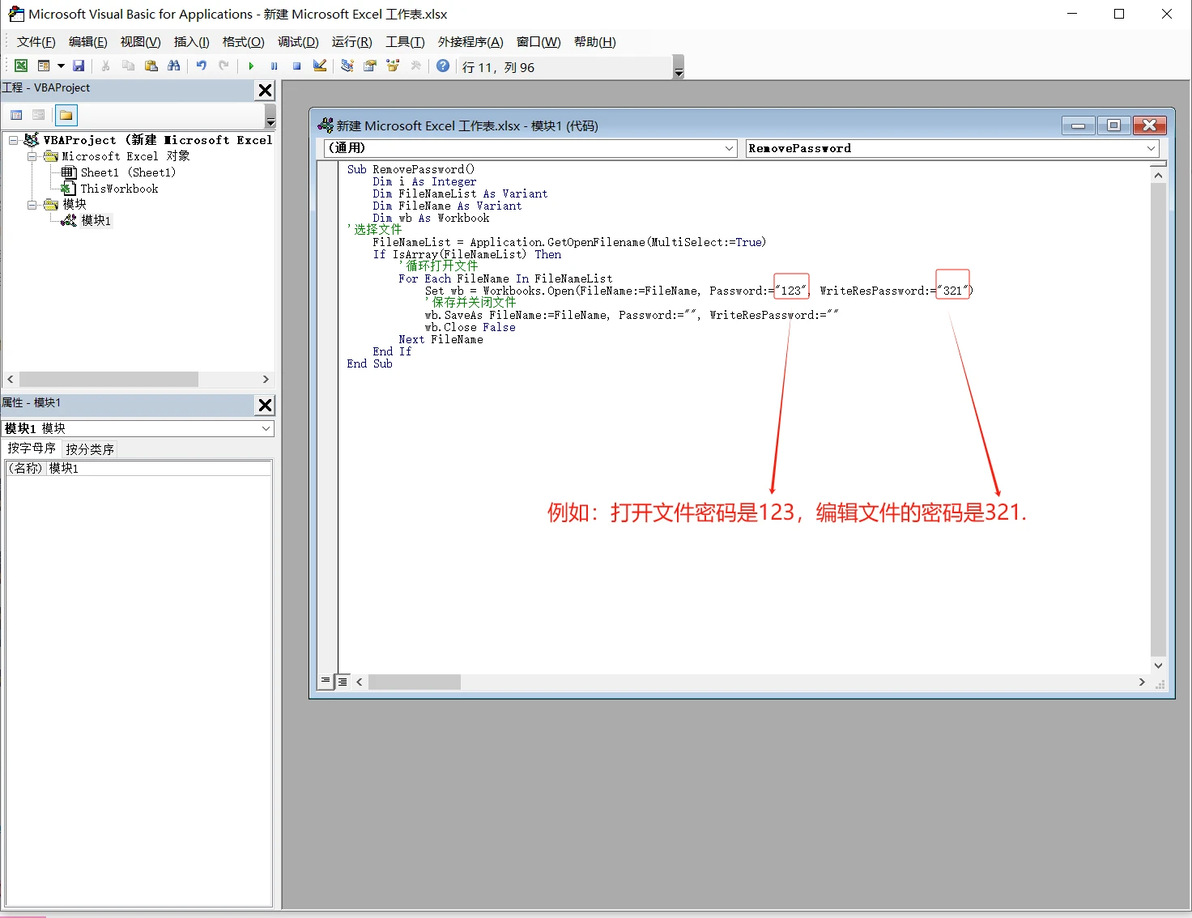
Task: Open Find with the binoculars icon
Action: click(x=174, y=66)
